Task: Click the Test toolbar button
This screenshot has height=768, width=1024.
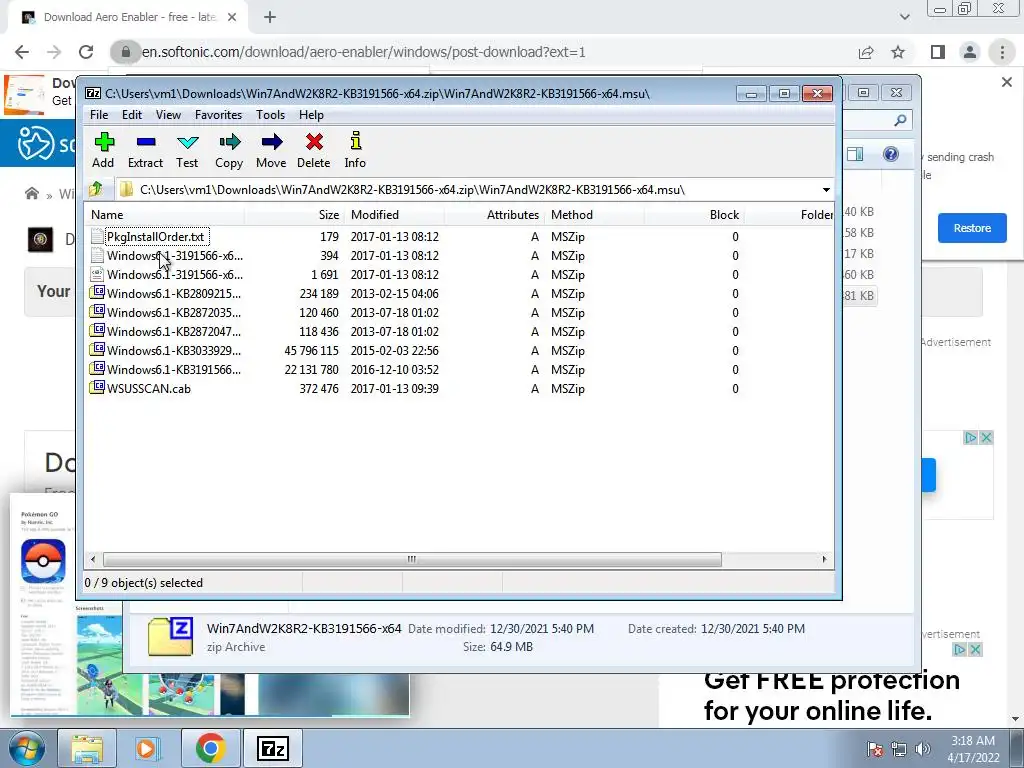Action: (x=187, y=151)
